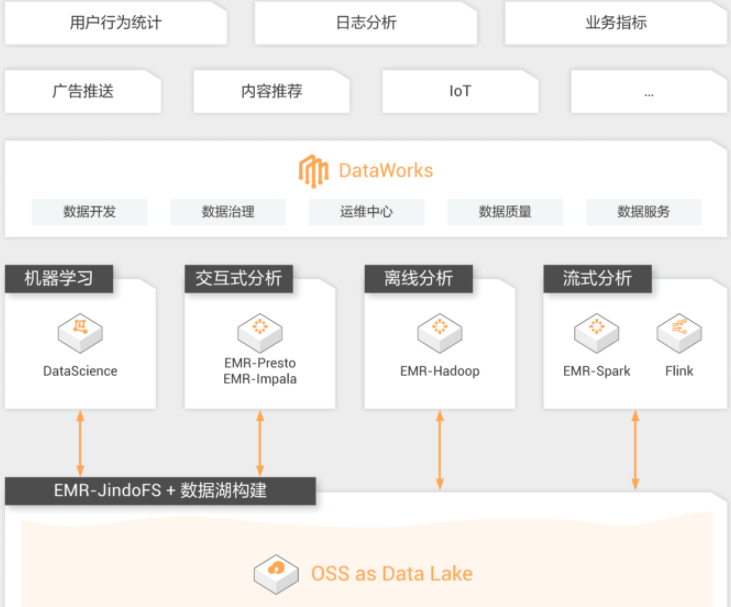Screen dimensions: 731x607
Task: Click the EMR-Spark label
Action: pyautogui.click(x=597, y=371)
